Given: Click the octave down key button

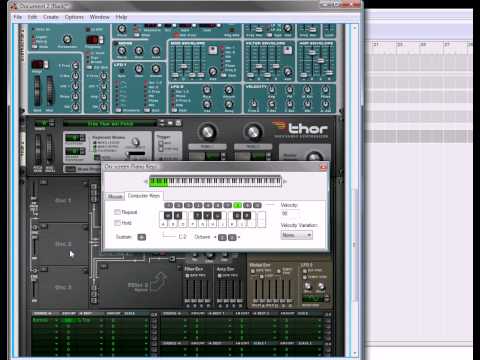Looking at the screenshot, I should point(222,237).
